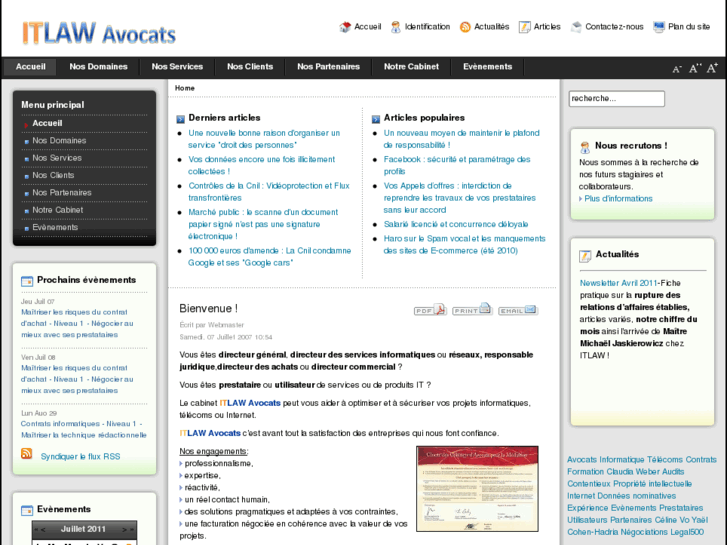Open the Newsletter Avril 2011 link
Screen dimensions: 727x545
pos(618,283)
